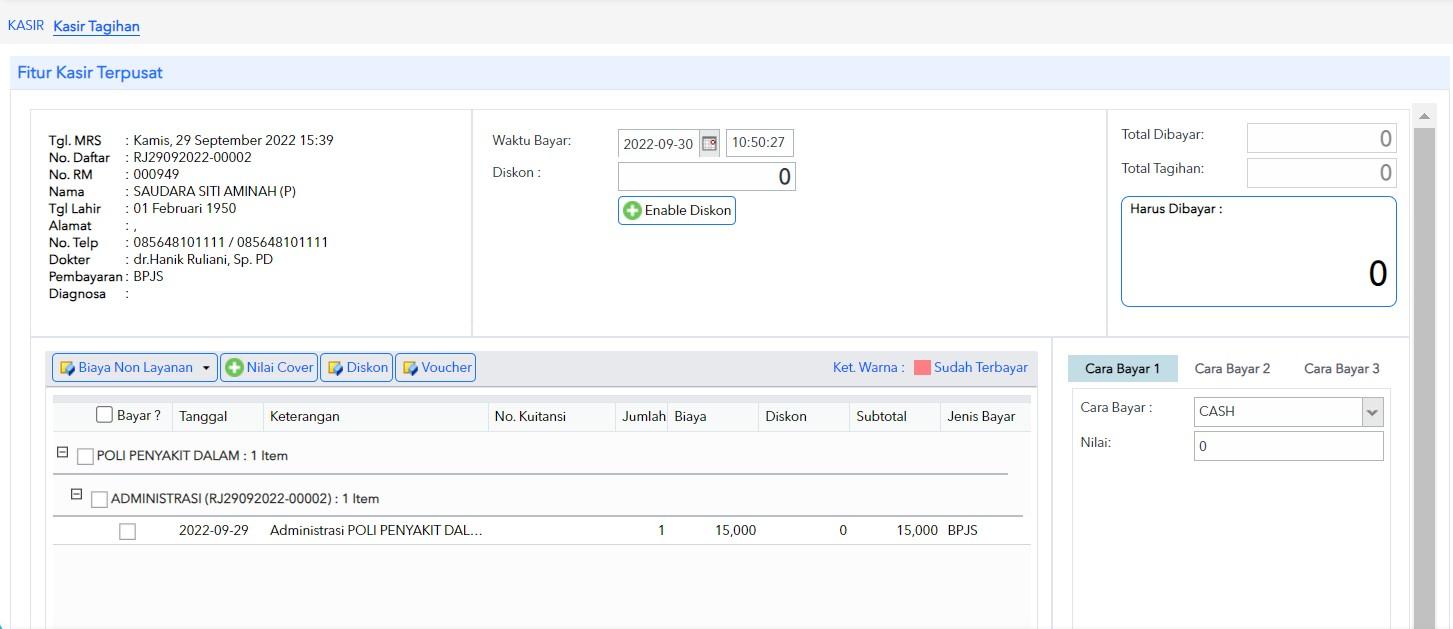Tick the checkbox of the 2022-09-29 row
The image size is (1453, 629).
[127, 531]
